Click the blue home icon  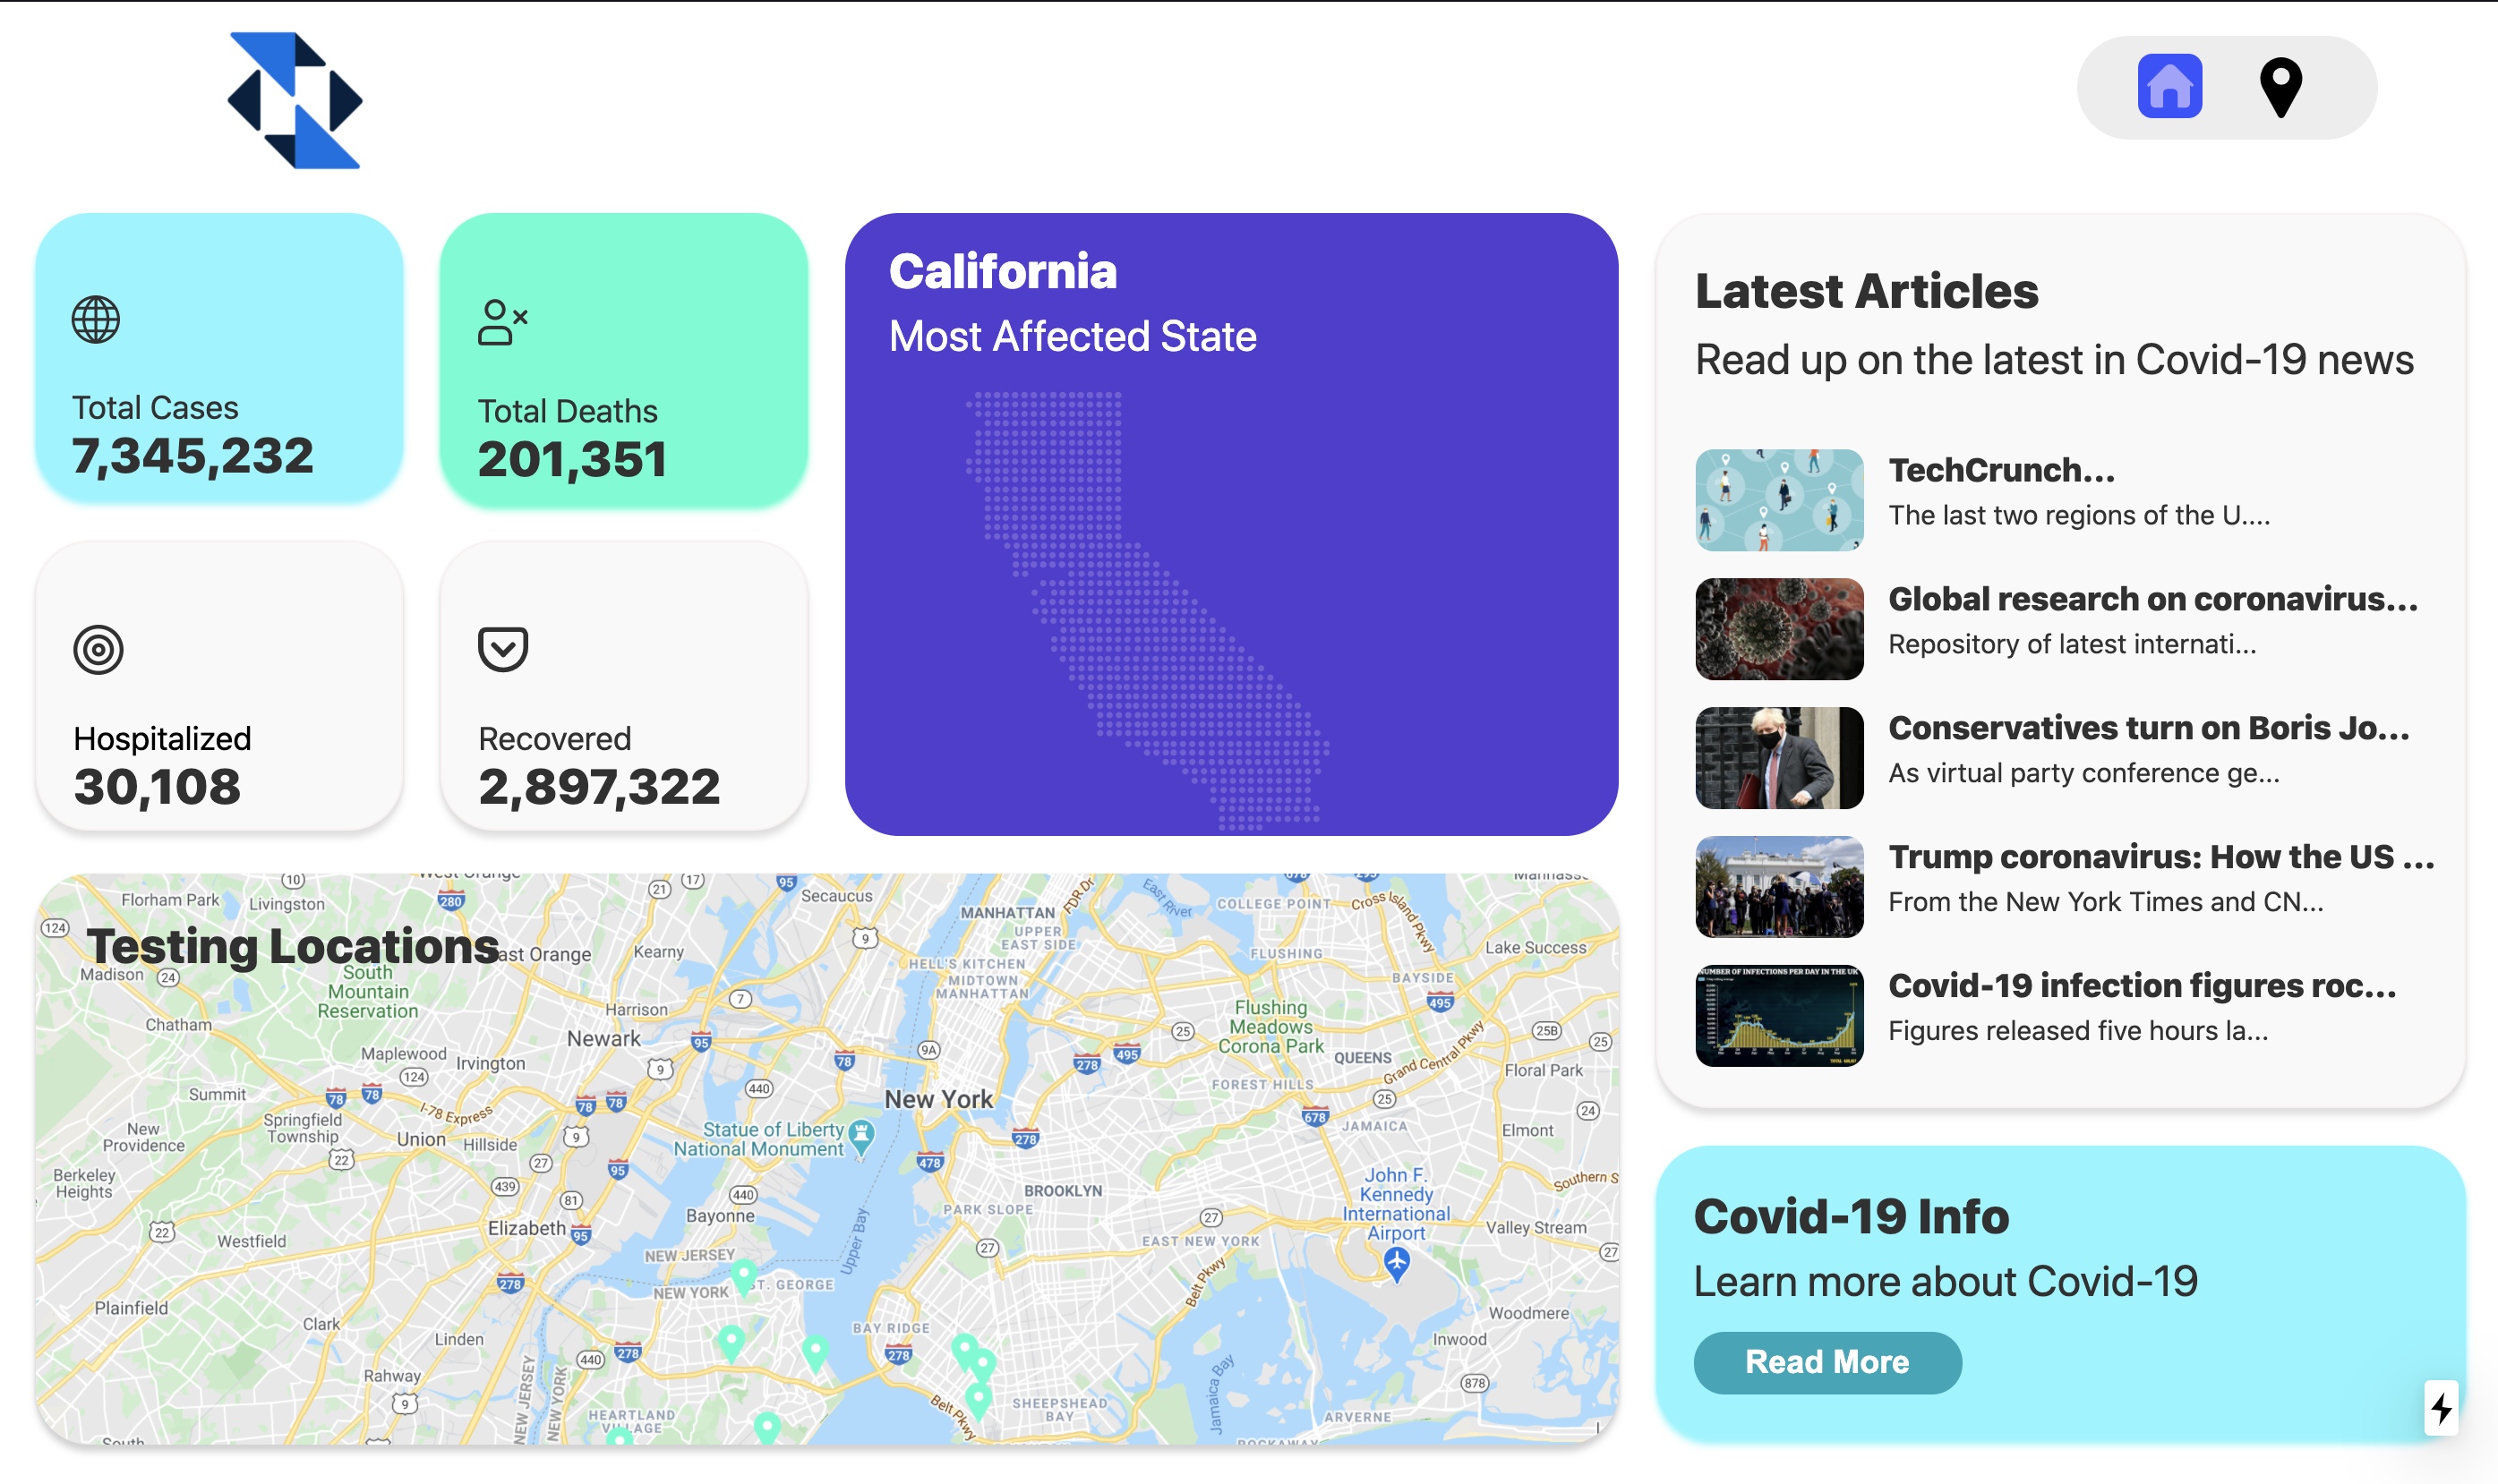[x=2169, y=87]
